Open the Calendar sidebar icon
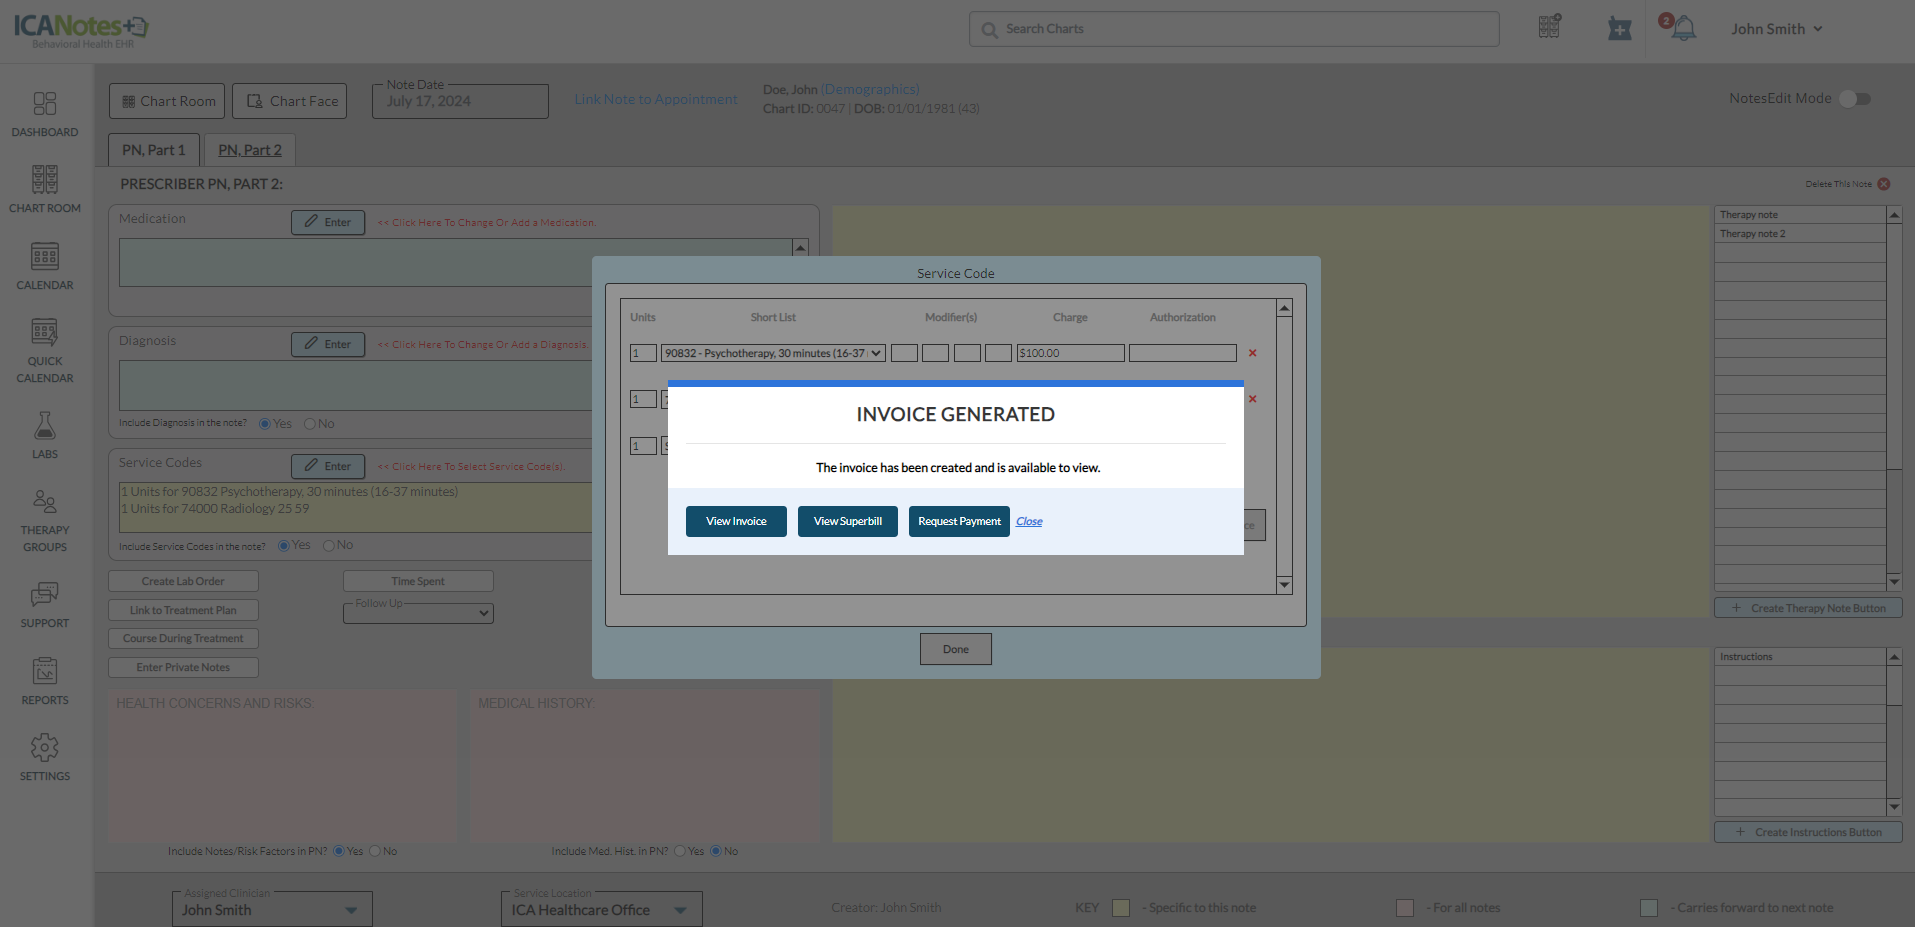Screen dimensions: 1915x927 click(45, 266)
